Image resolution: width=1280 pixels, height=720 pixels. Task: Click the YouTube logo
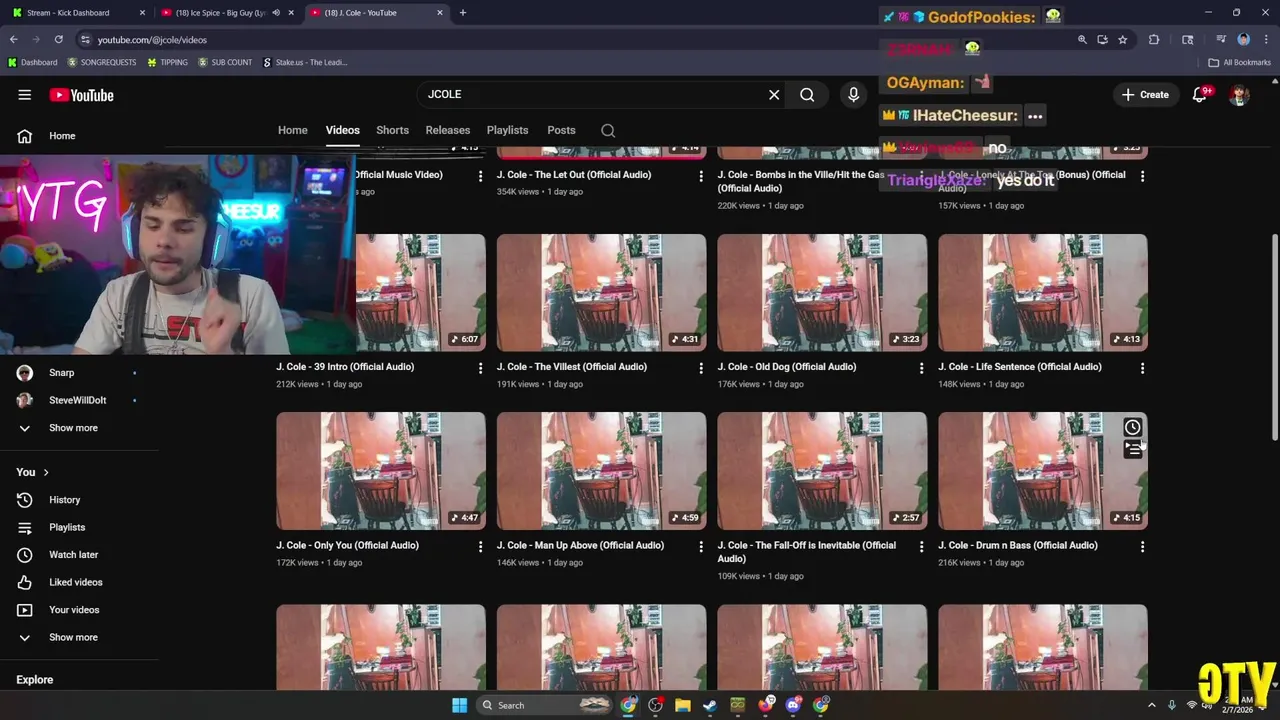click(x=82, y=95)
